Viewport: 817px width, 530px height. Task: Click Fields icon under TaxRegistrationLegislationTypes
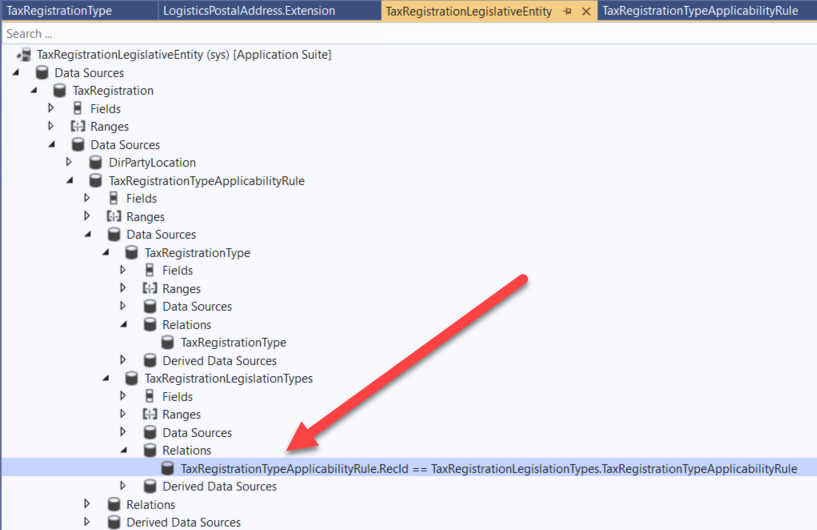pyautogui.click(x=150, y=396)
